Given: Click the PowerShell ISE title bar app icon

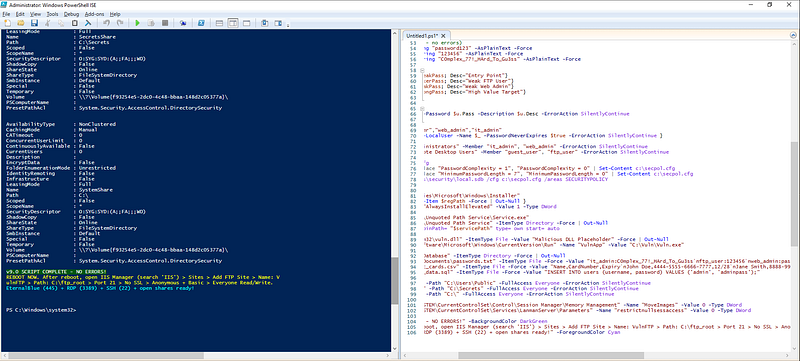Looking at the screenshot, I should pos(4,4).
